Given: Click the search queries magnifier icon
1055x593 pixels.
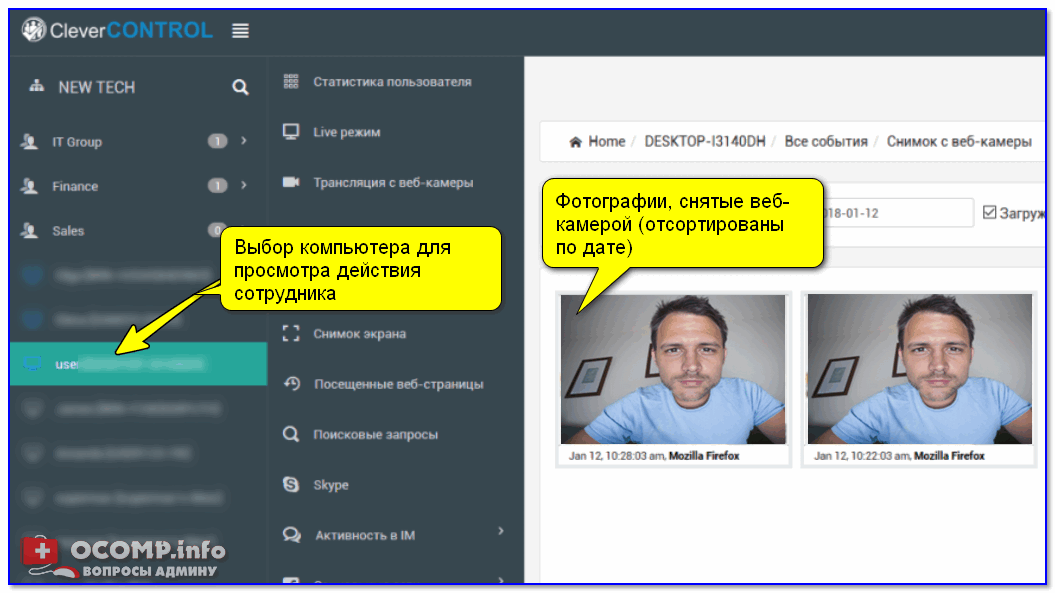Looking at the screenshot, I should click(x=291, y=435).
